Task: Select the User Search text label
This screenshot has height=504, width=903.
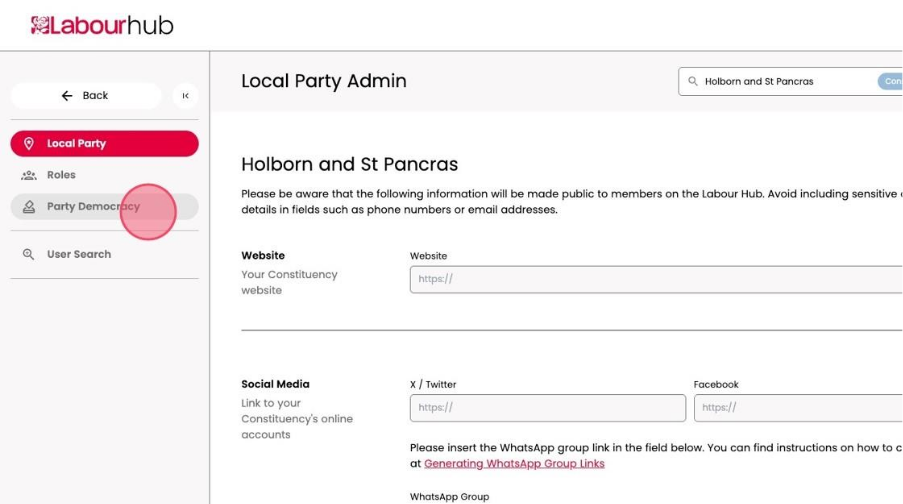Action: coord(79,255)
